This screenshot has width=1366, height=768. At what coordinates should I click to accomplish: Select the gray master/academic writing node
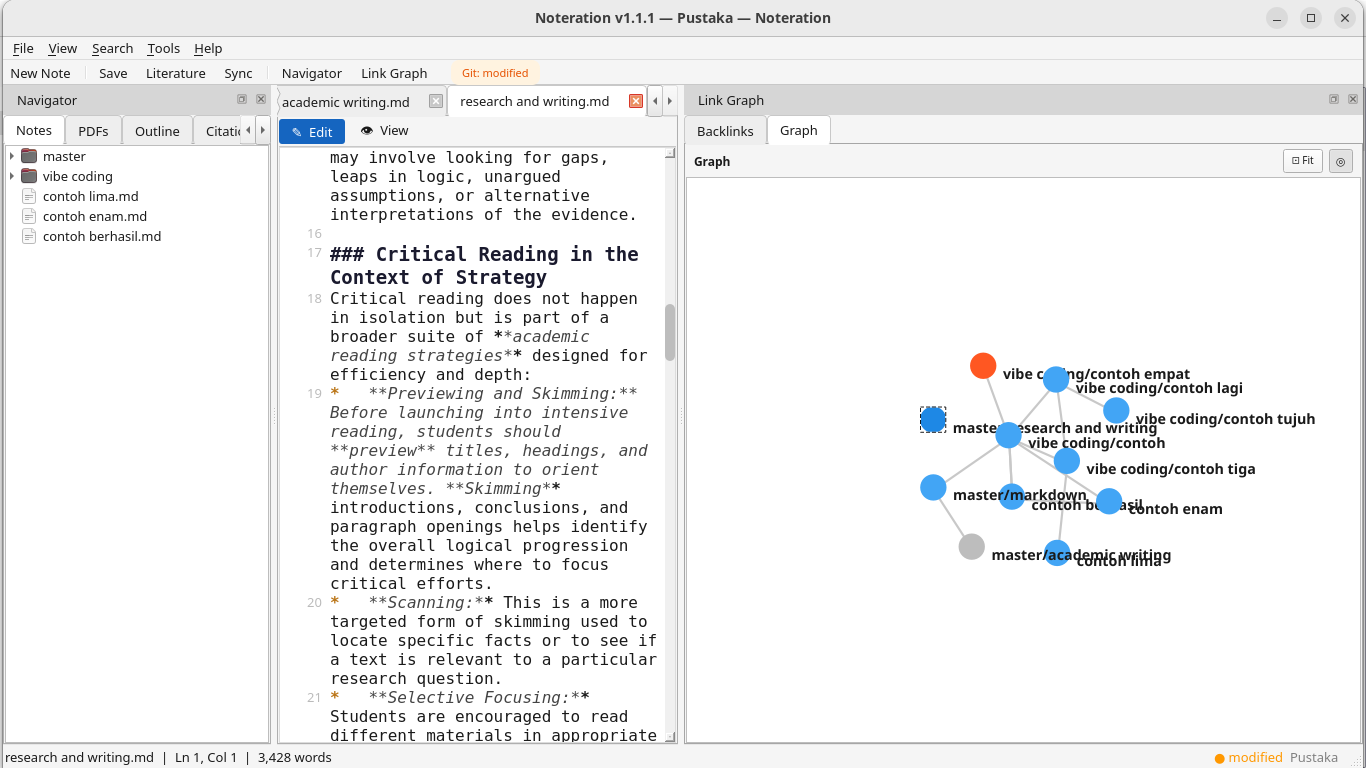point(971,546)
